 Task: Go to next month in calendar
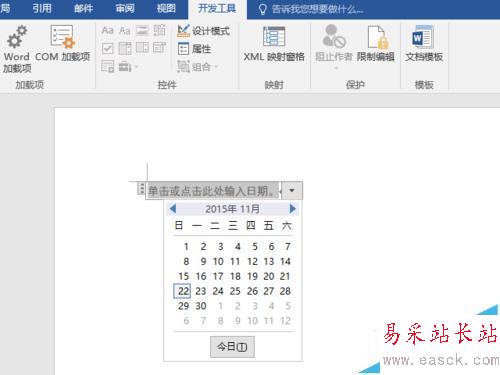[x=292, y=209]
